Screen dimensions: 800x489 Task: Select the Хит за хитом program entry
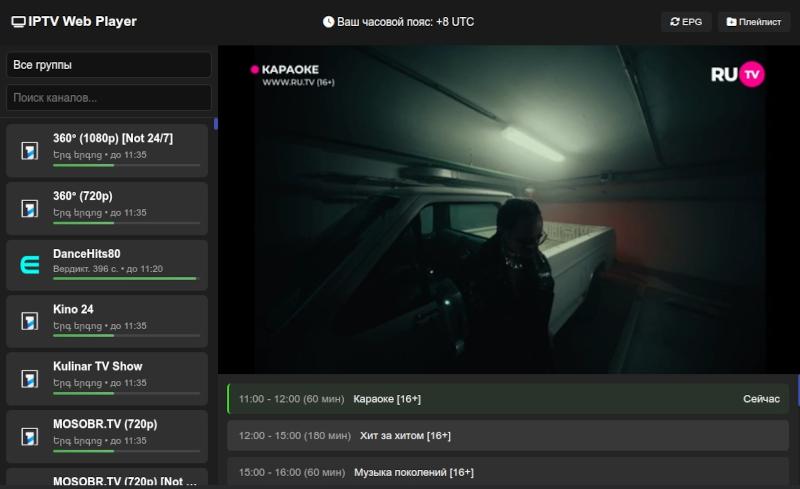tap(508, 435)
